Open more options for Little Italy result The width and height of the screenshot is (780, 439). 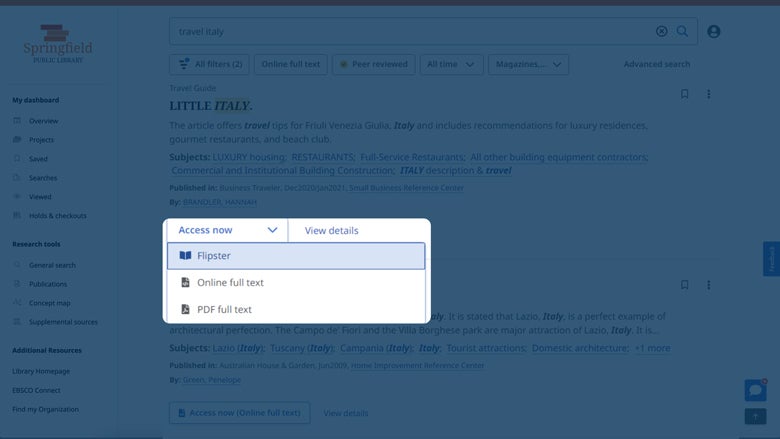click(708, 94)
